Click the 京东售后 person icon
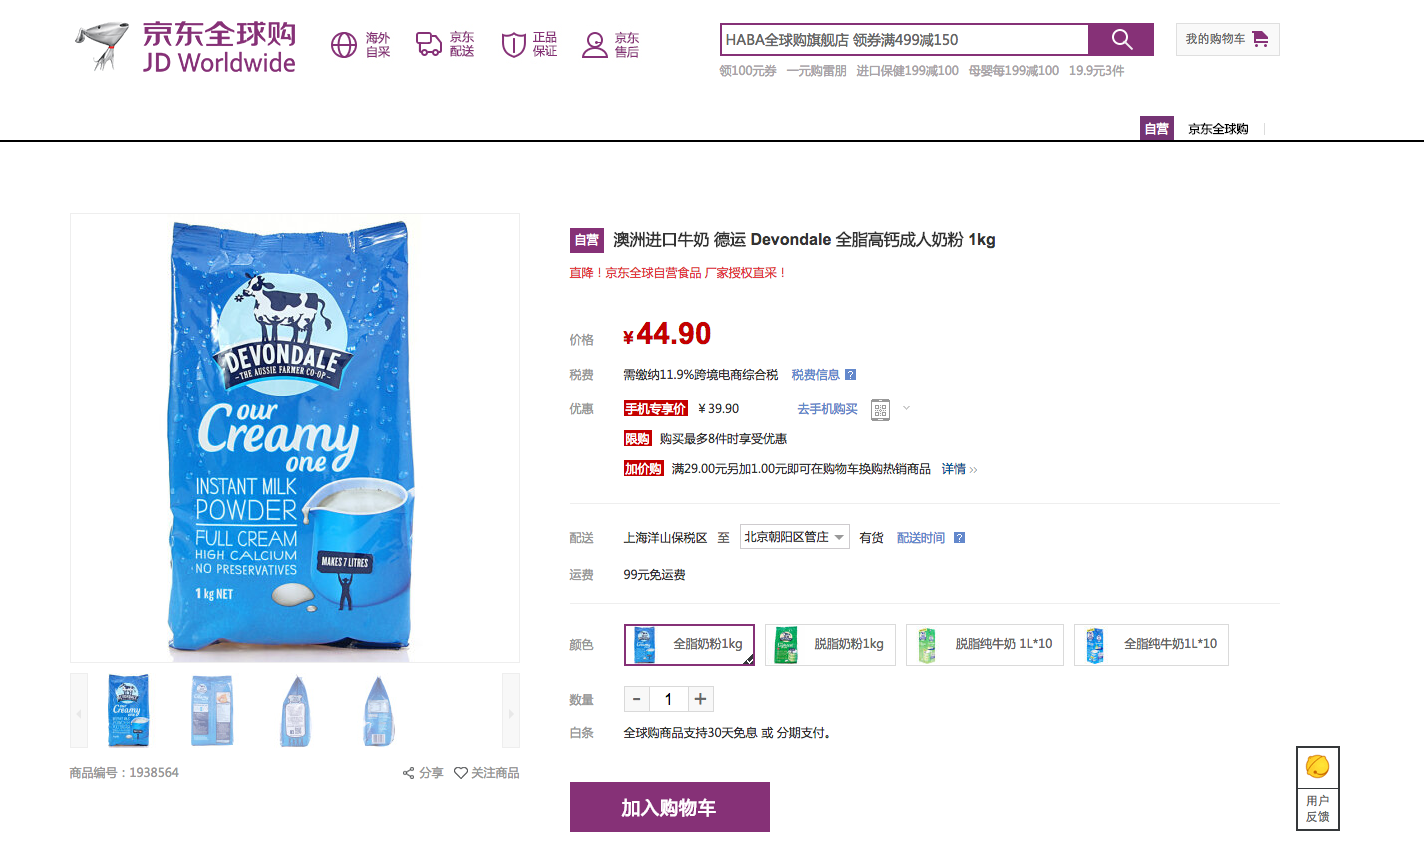The width and height of the screenshot is (1424, 853). pos(595,45)
